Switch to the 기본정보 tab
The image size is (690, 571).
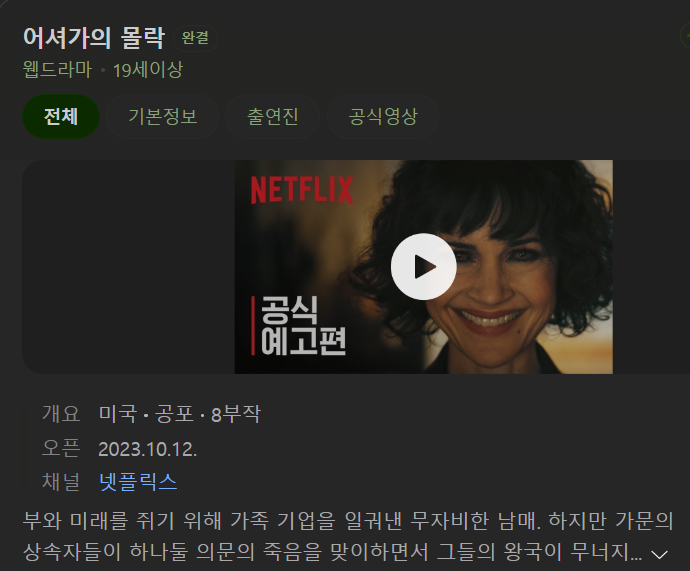pos(162,117)
